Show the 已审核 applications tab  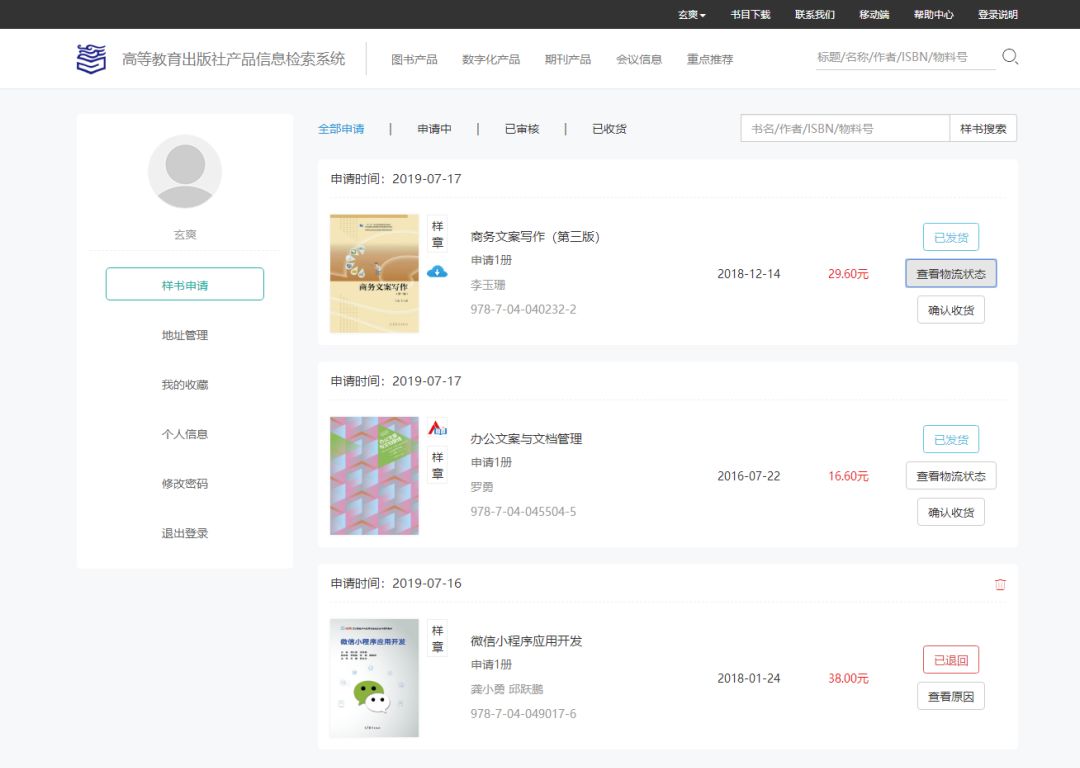pyautogui.click(x=521, y=129)
